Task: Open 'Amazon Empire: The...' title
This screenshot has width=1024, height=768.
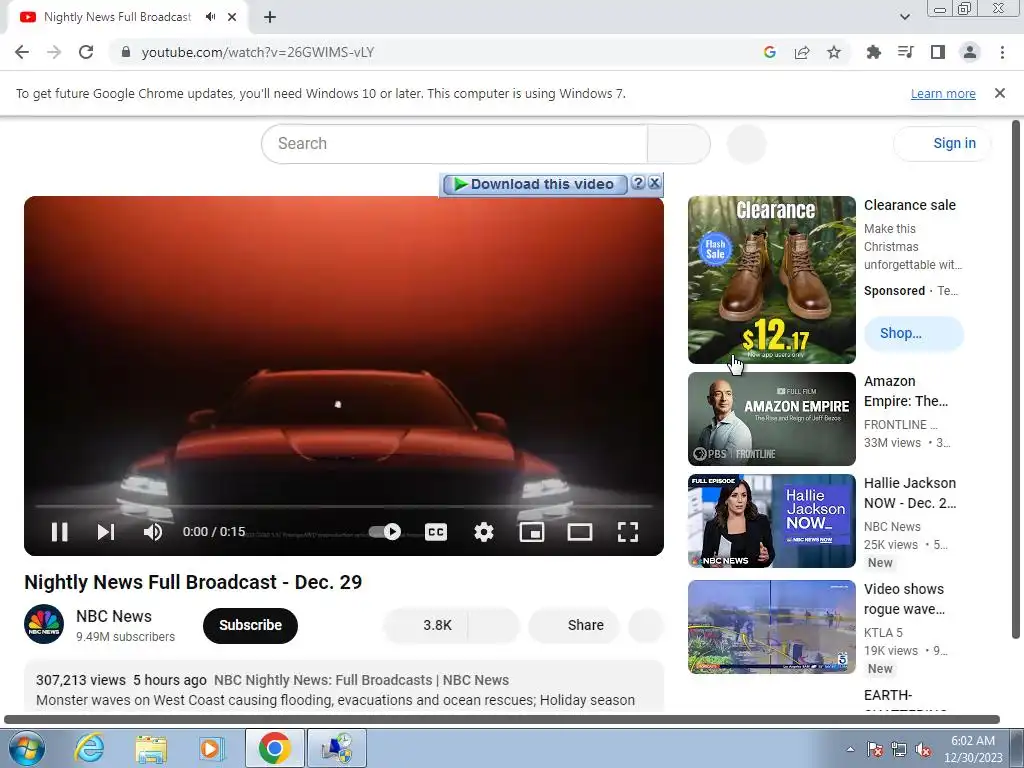Action: pyautogui.click(x=905, y=391)
